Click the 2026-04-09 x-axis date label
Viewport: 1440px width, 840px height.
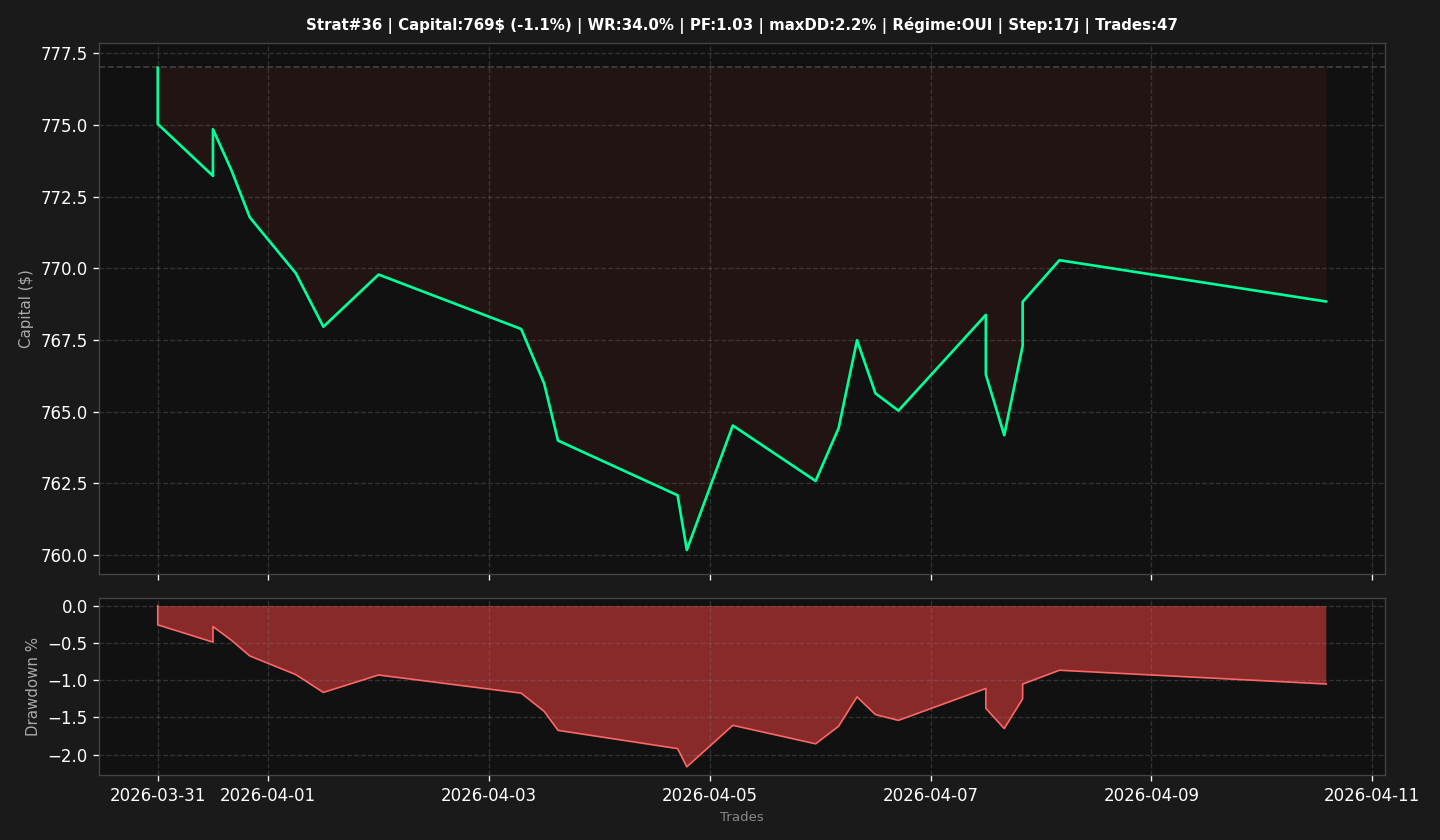(1151, 796)
